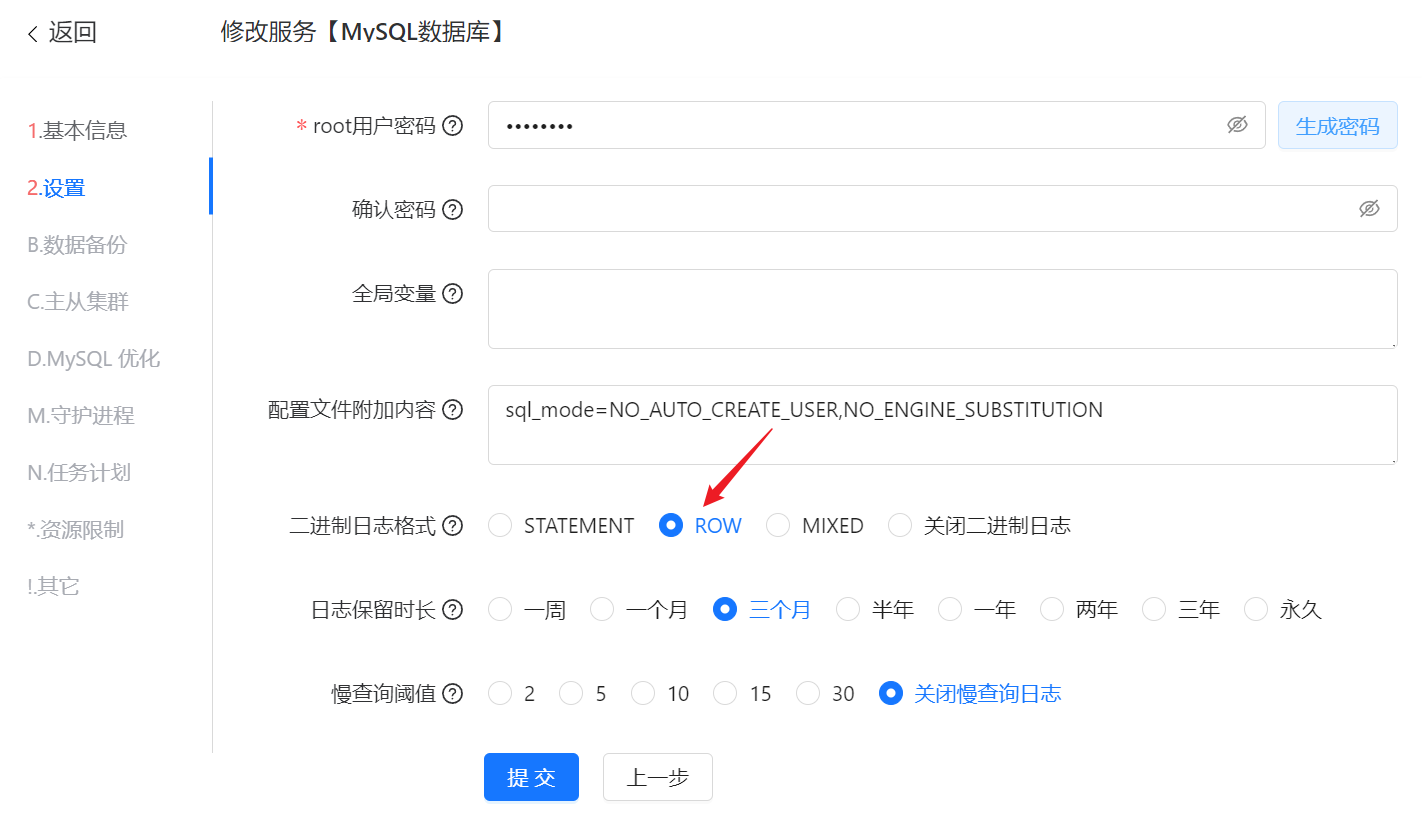
Task: Toggle root password visibility eye icon
Action: click(1237, 125)
